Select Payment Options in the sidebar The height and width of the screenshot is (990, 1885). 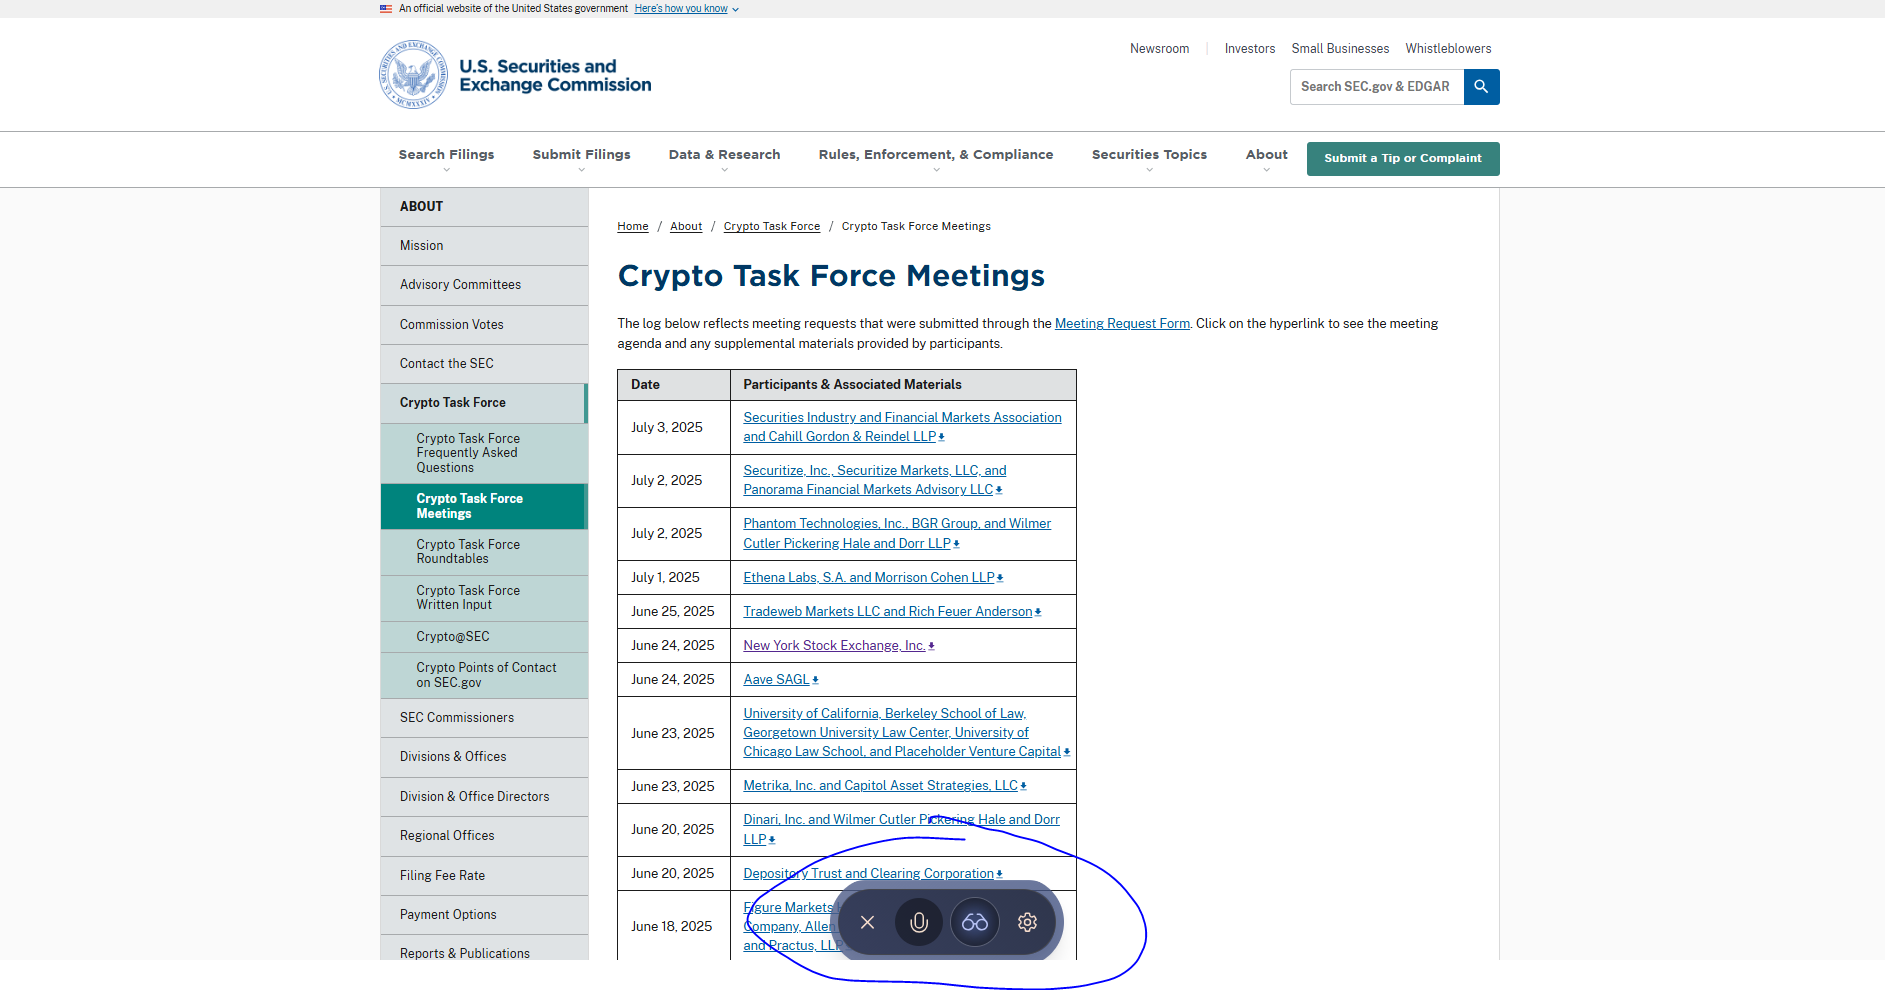(x=484, y=915)
